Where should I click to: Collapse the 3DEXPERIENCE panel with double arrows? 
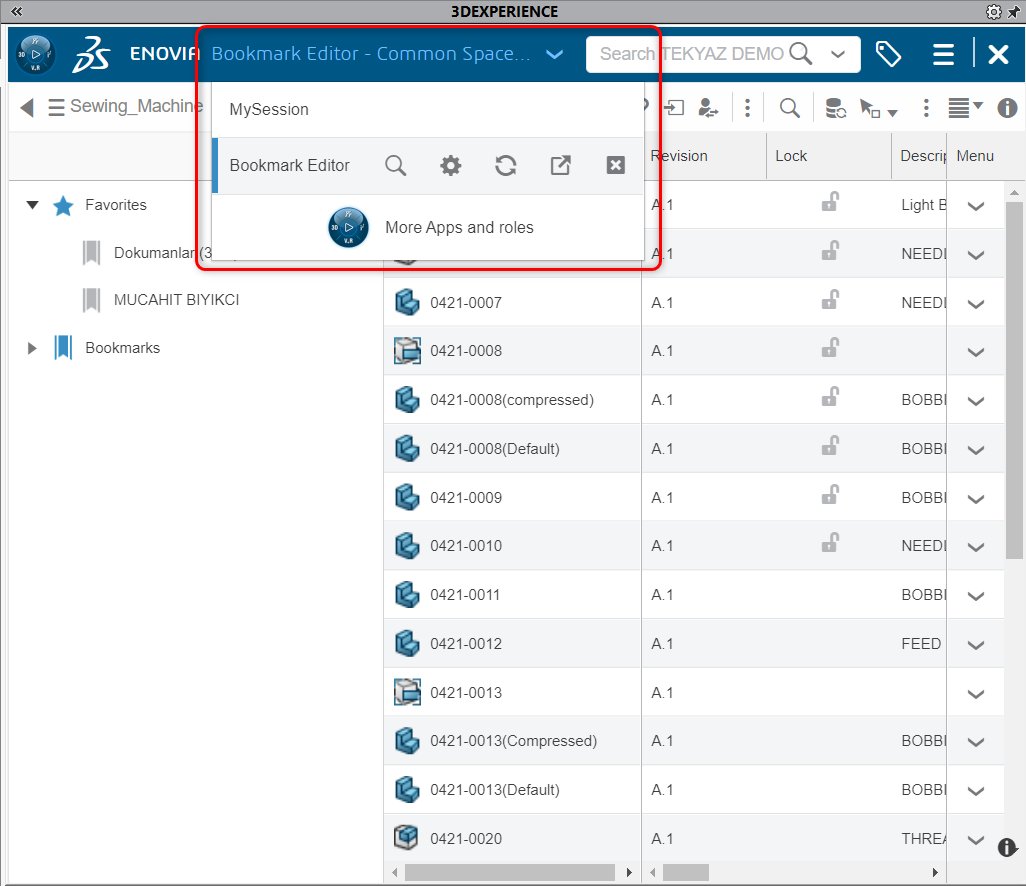click(16, 11)
